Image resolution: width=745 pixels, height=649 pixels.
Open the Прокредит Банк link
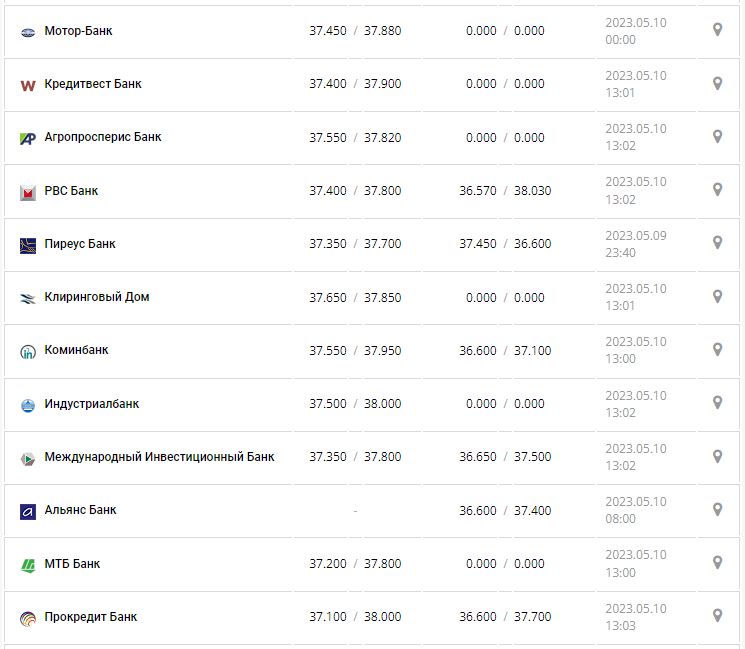[x=91, y=617]
